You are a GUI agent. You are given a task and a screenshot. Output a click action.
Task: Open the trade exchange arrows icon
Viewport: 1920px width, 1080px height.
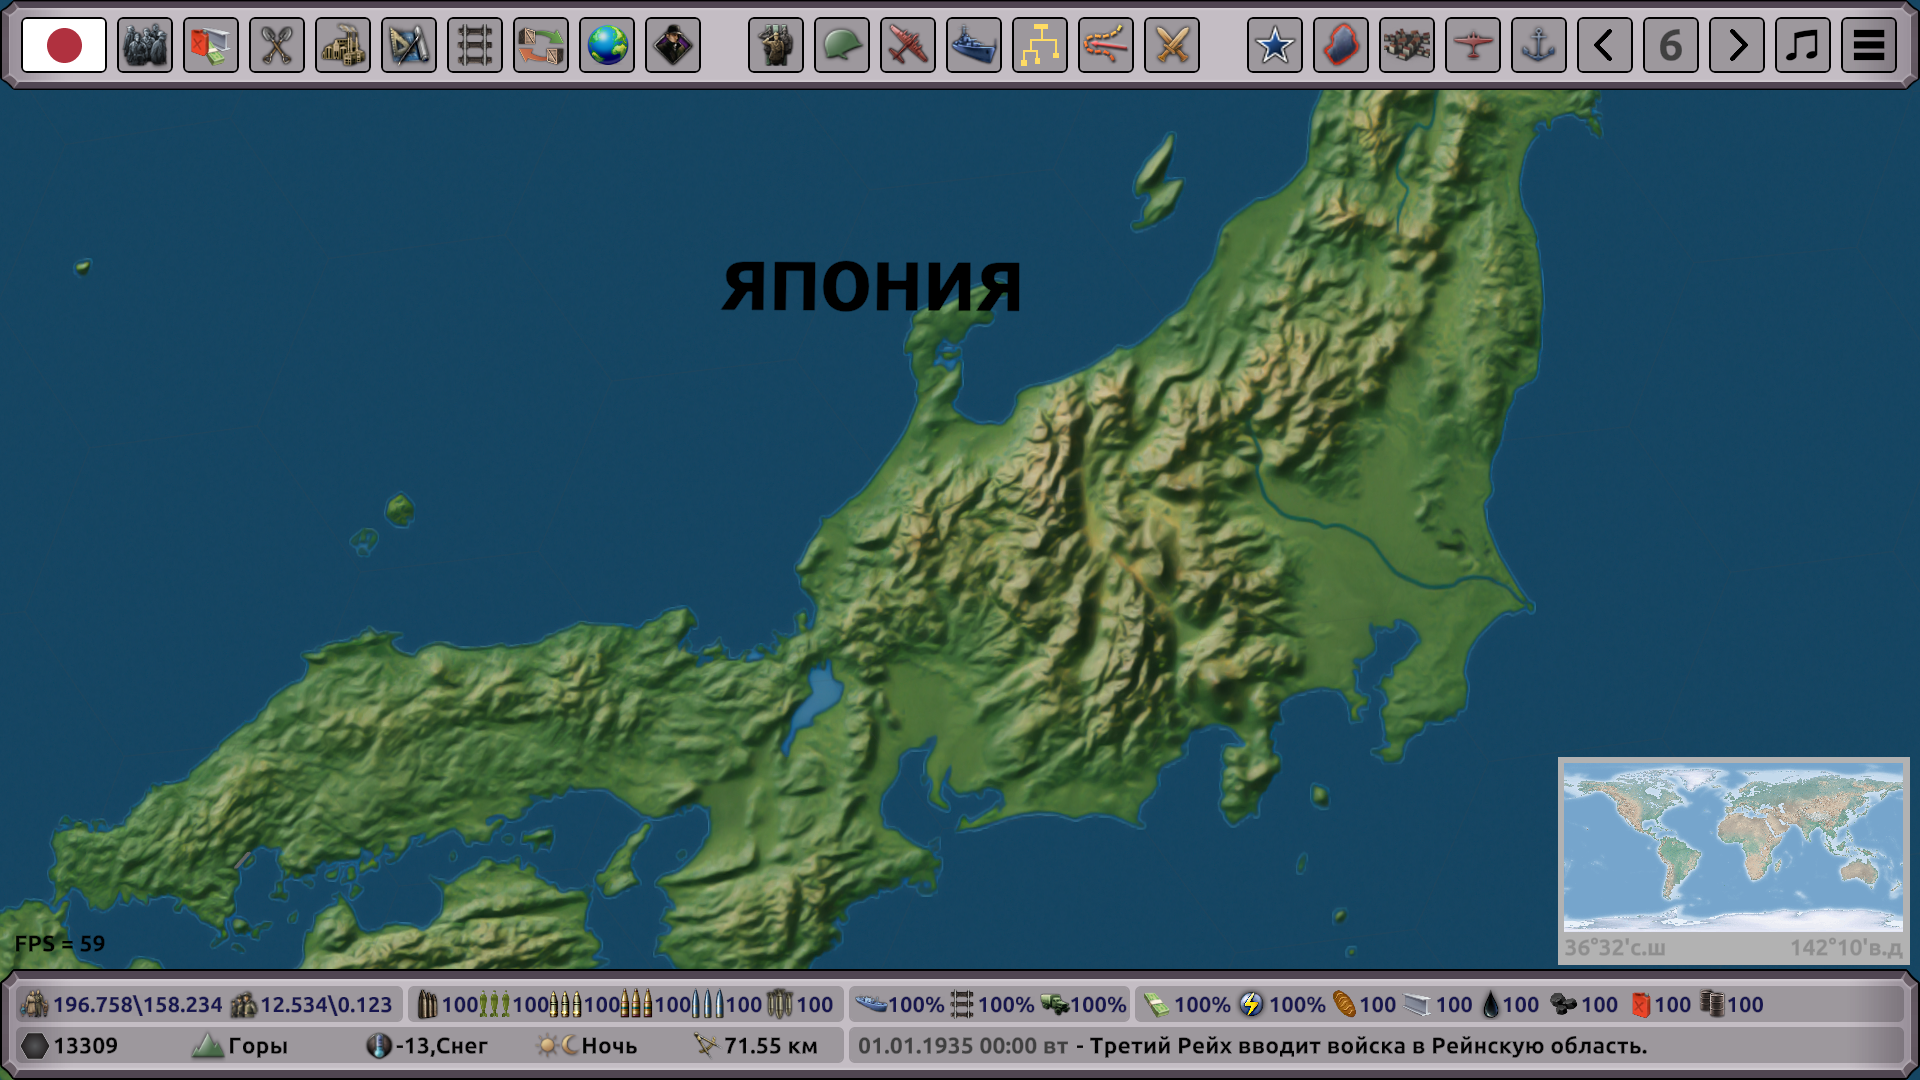point(541,45)
